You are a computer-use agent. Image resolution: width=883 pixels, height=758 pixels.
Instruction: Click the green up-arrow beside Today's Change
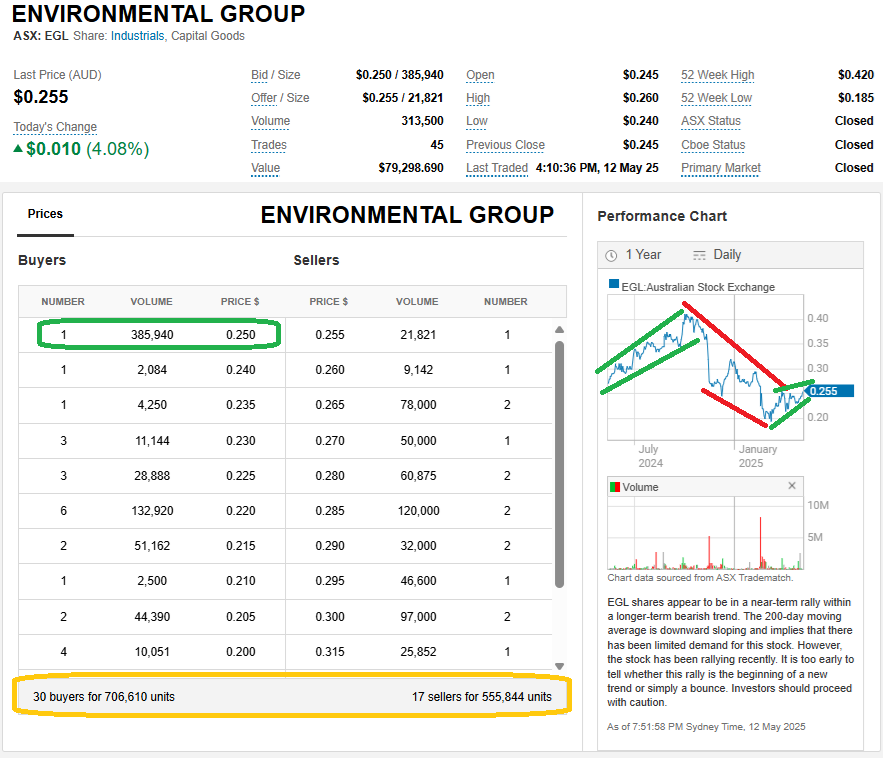(x=18, y=149)
